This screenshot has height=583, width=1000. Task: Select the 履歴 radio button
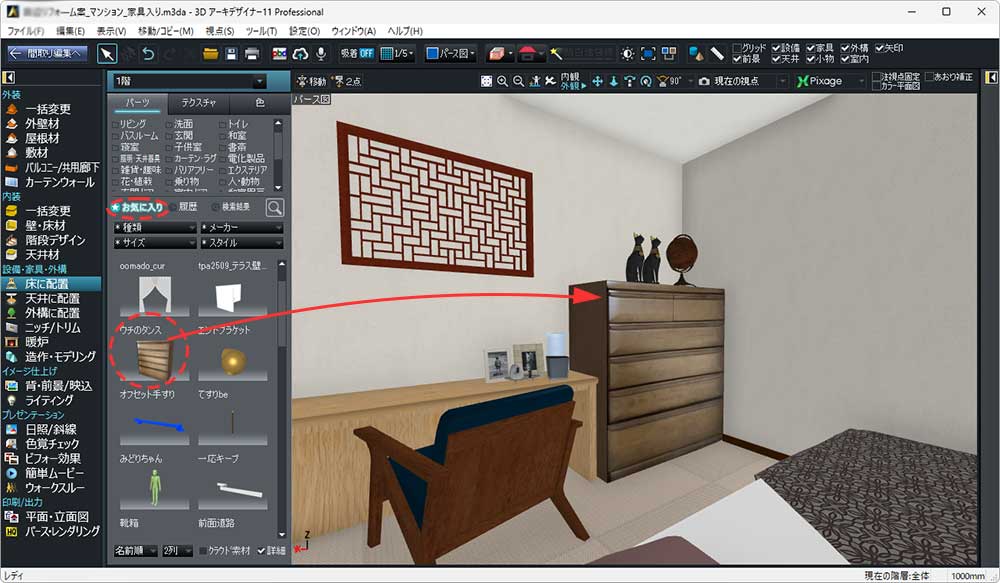pos(174,207)
